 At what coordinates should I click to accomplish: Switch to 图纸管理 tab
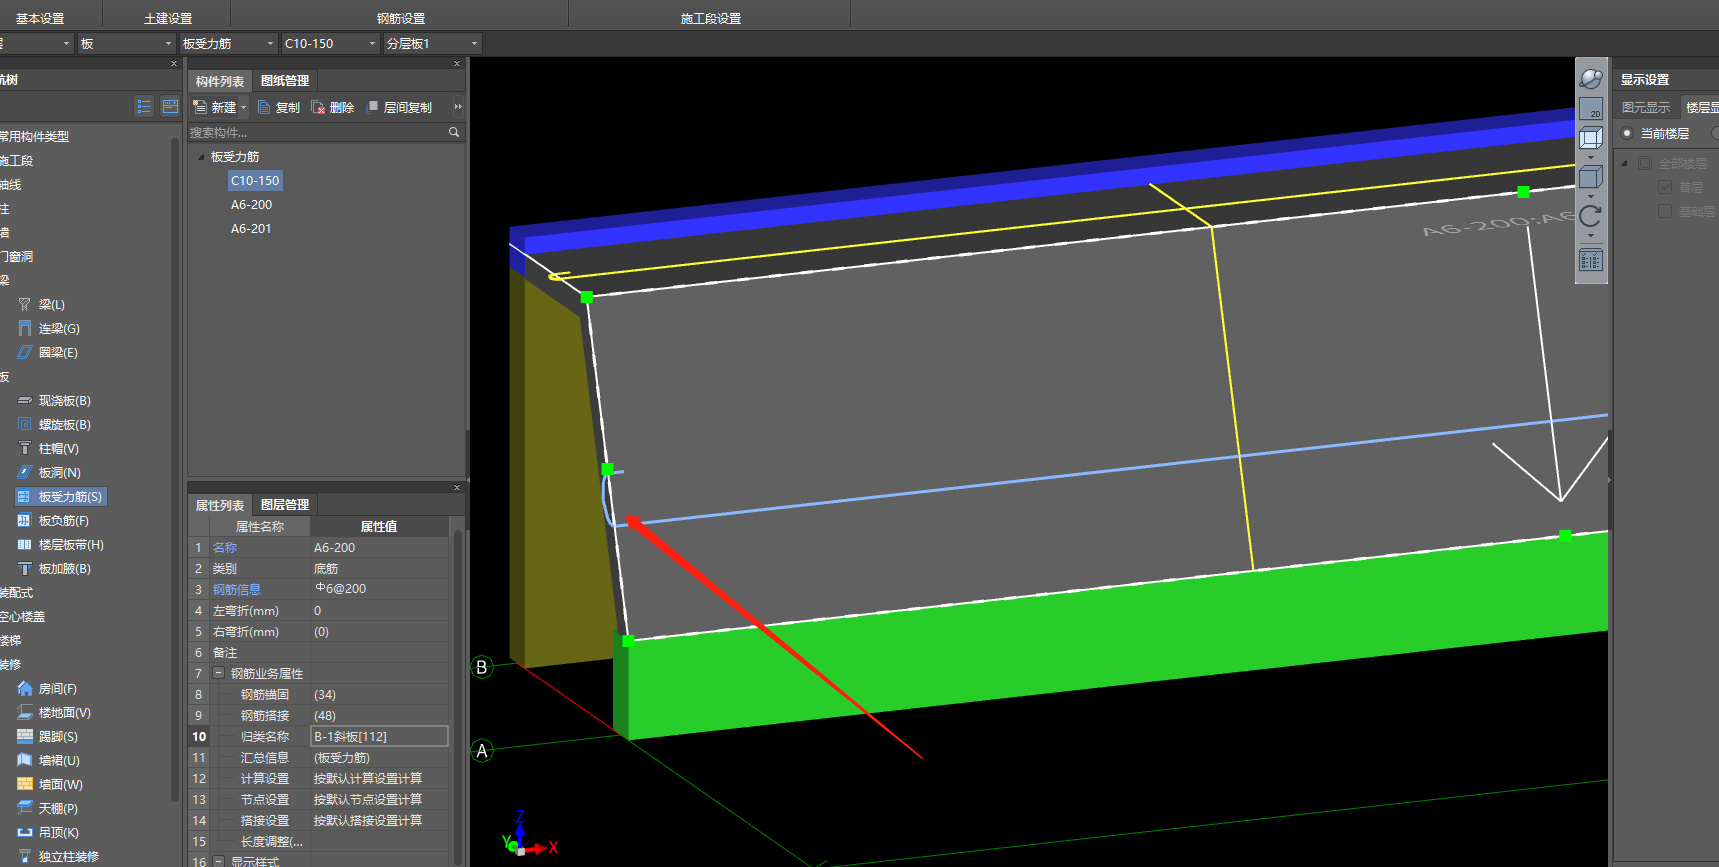(x=285, y=81)
